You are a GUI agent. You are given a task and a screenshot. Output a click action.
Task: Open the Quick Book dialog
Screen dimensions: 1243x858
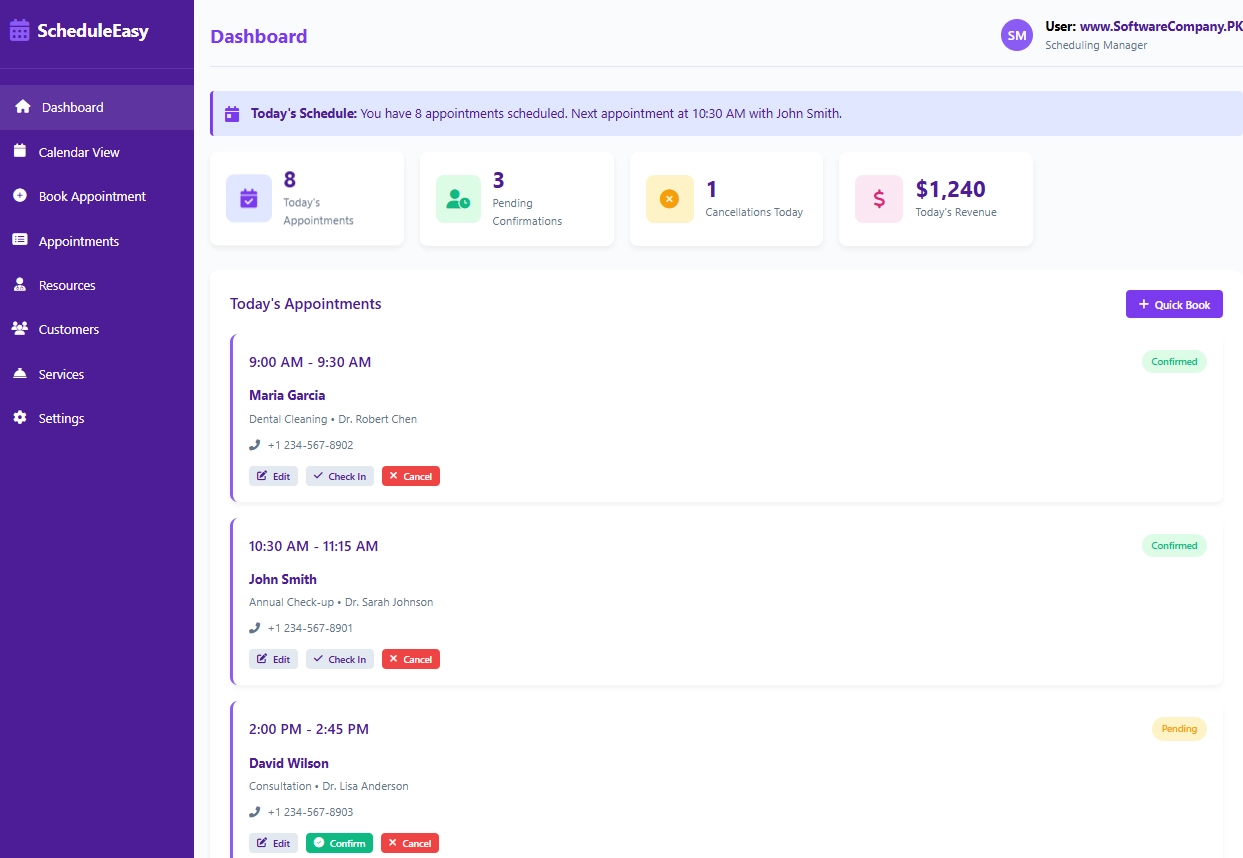(1174, 303)
